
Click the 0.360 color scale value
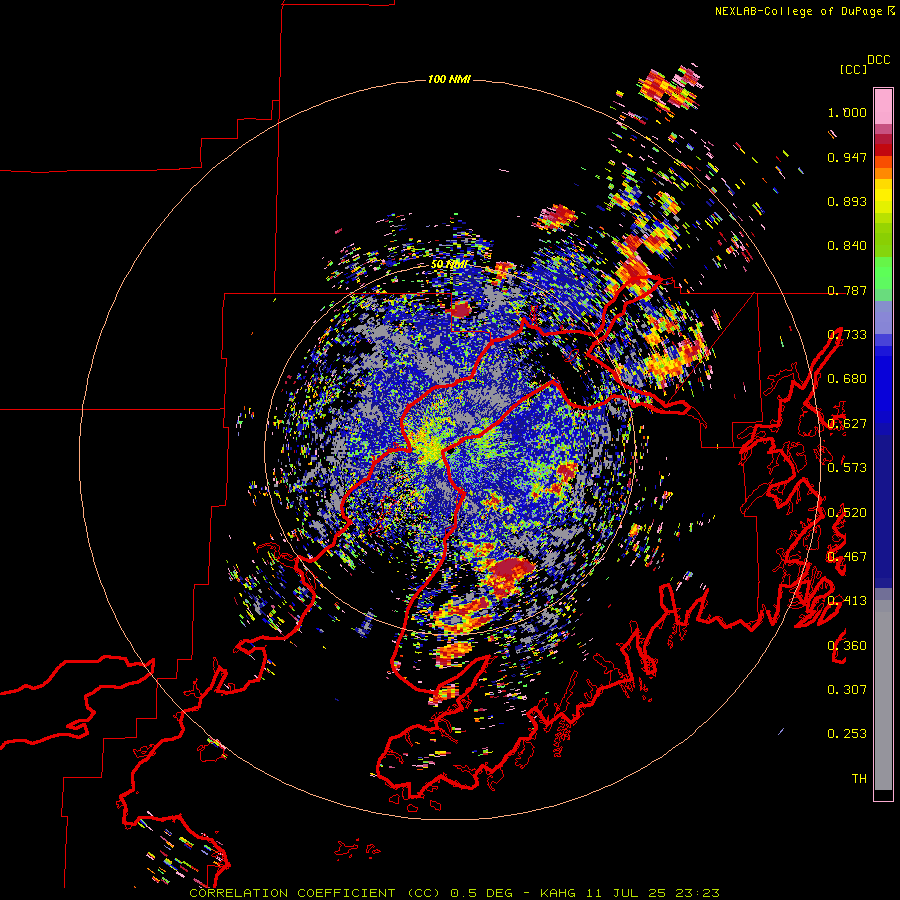pos(847,645)
